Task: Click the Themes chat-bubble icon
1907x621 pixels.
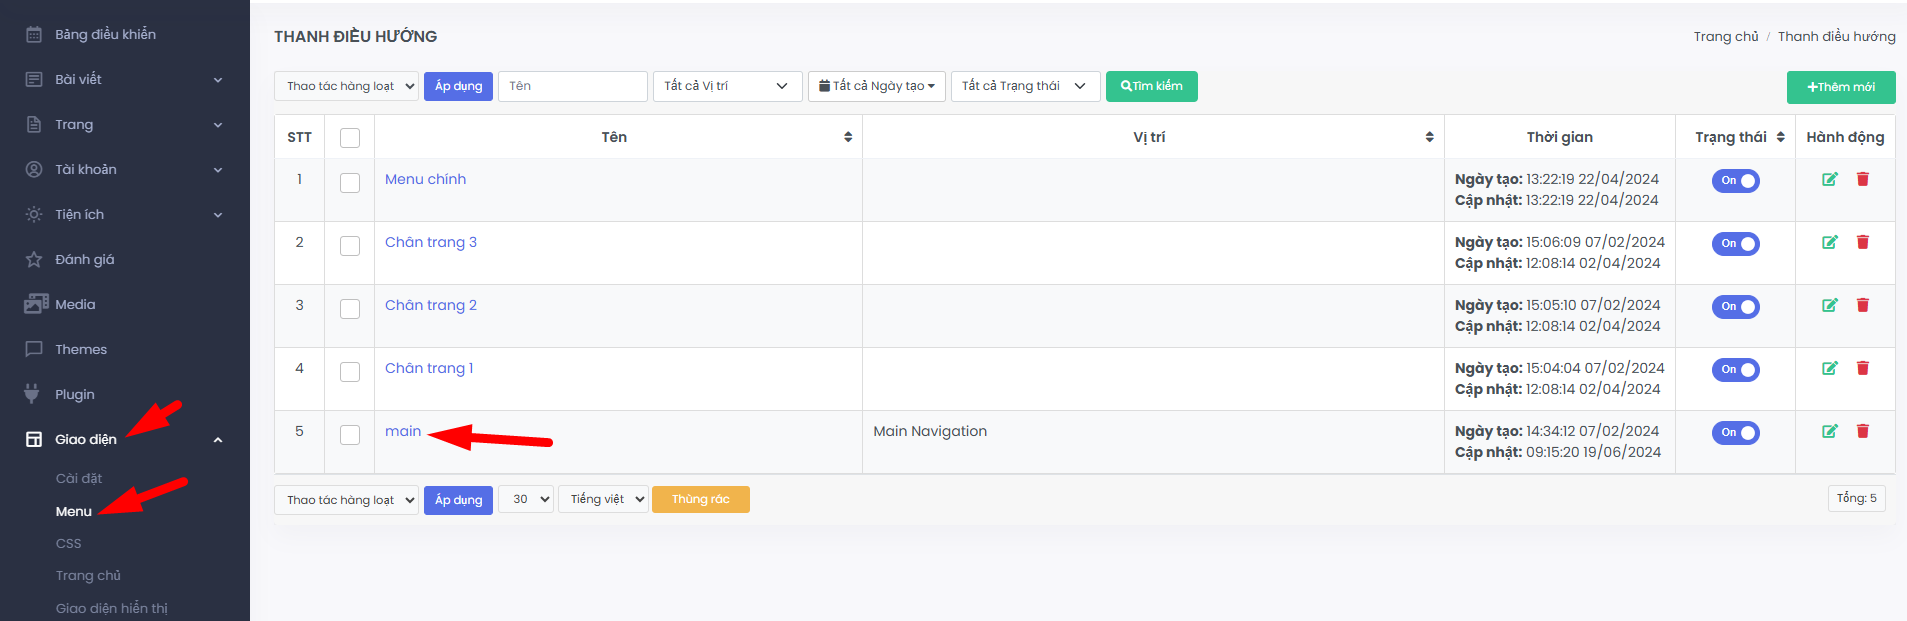Action: [x=34, y=349]
